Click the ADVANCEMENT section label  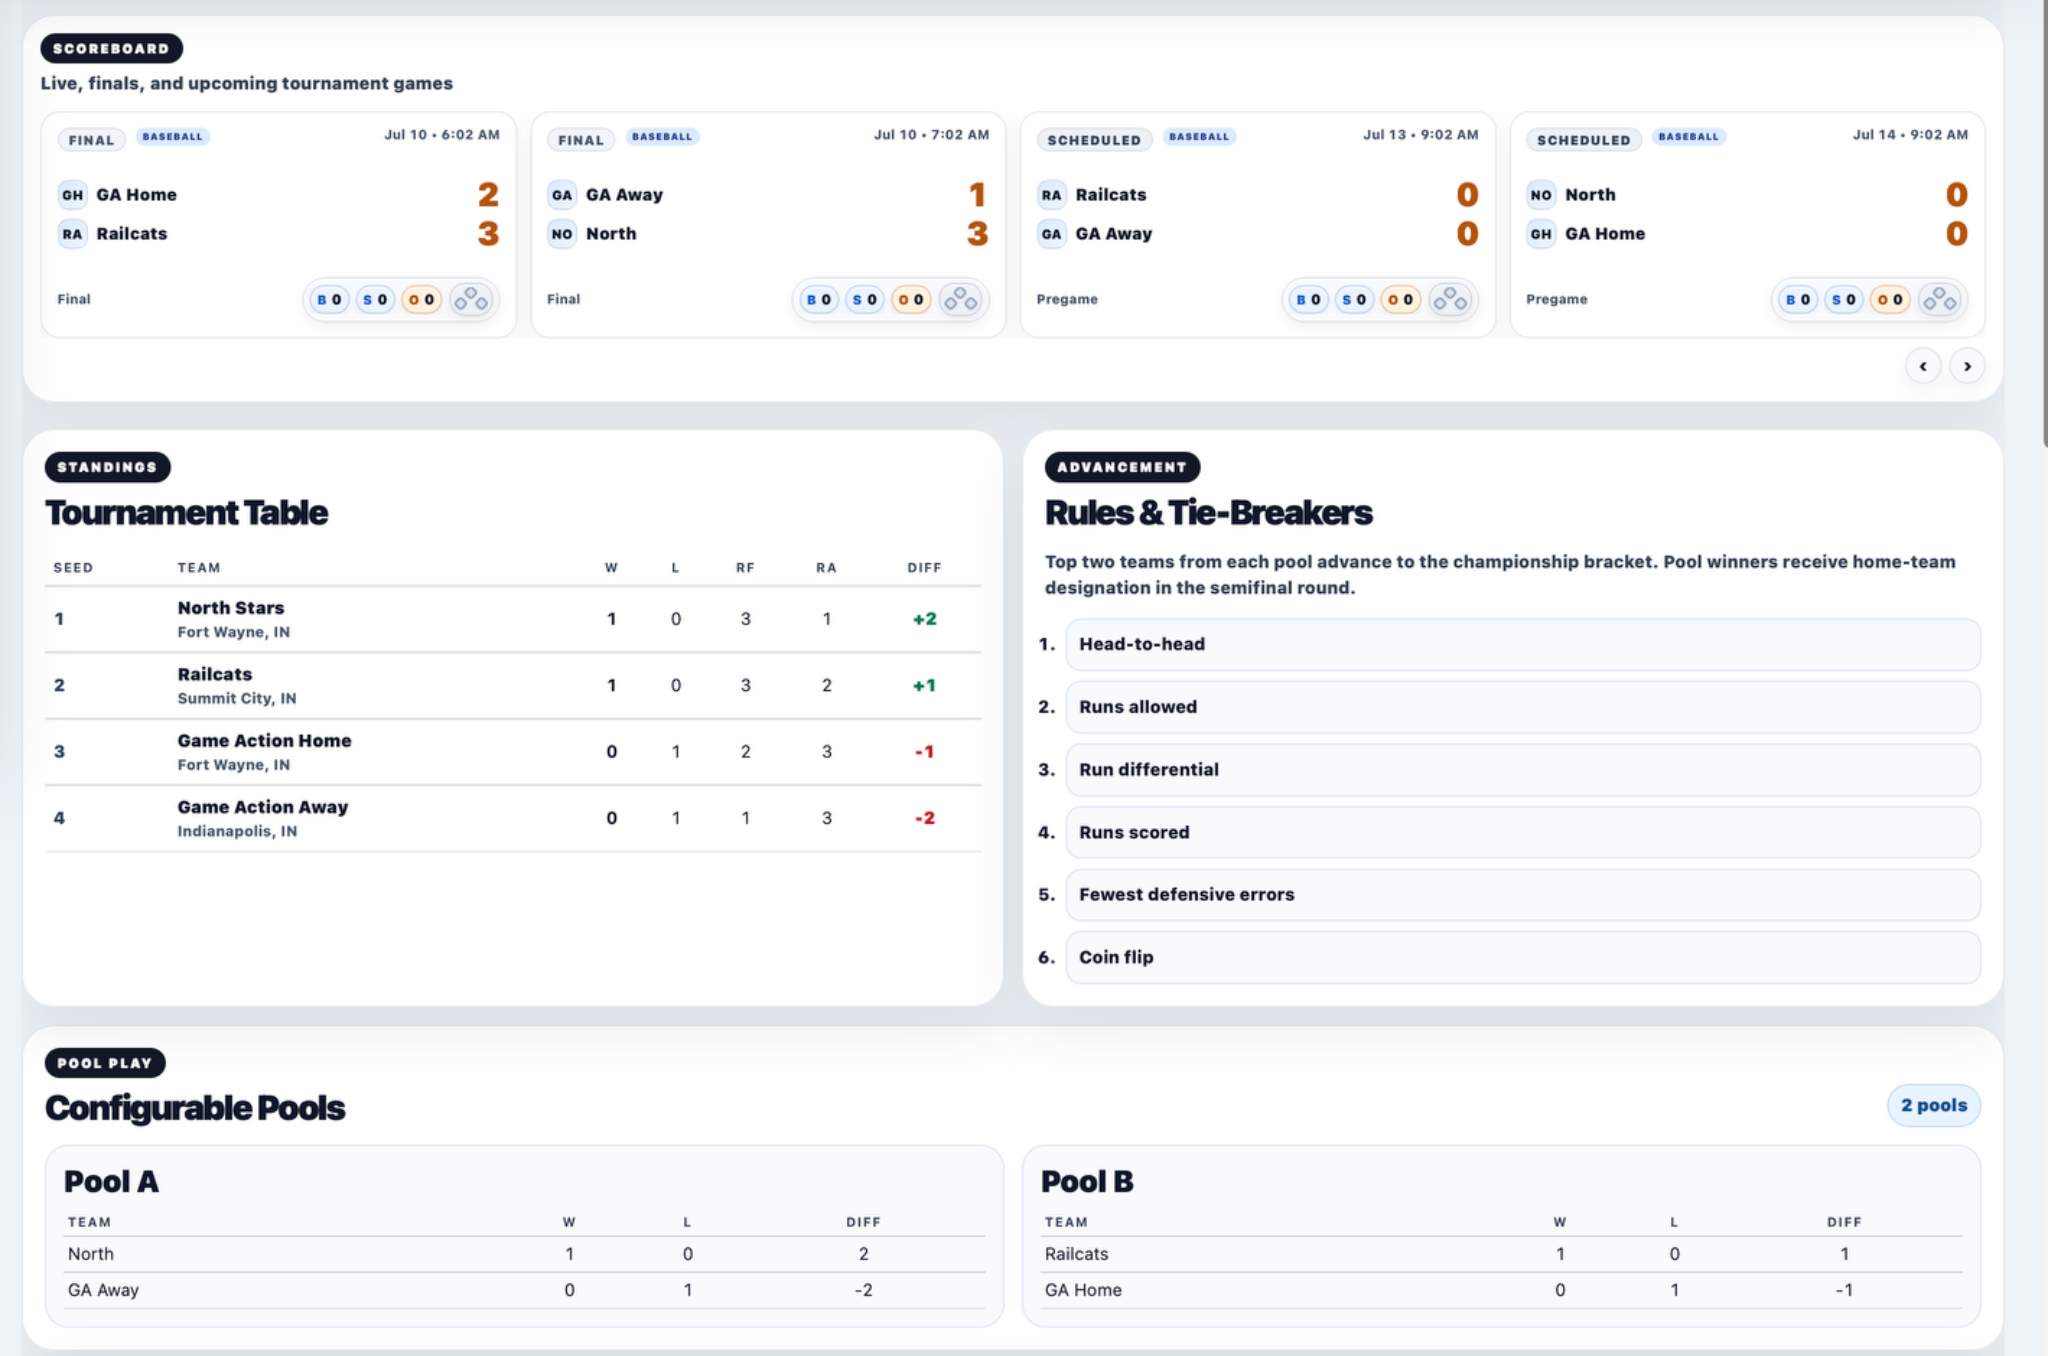pyautogui.click(x=1122, y=467)
